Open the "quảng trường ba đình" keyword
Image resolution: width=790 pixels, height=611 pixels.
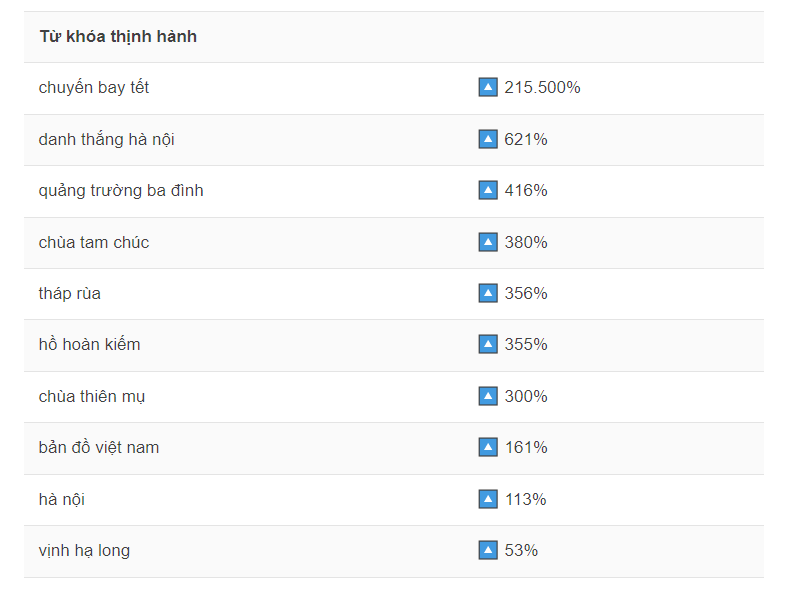point(121,190)
